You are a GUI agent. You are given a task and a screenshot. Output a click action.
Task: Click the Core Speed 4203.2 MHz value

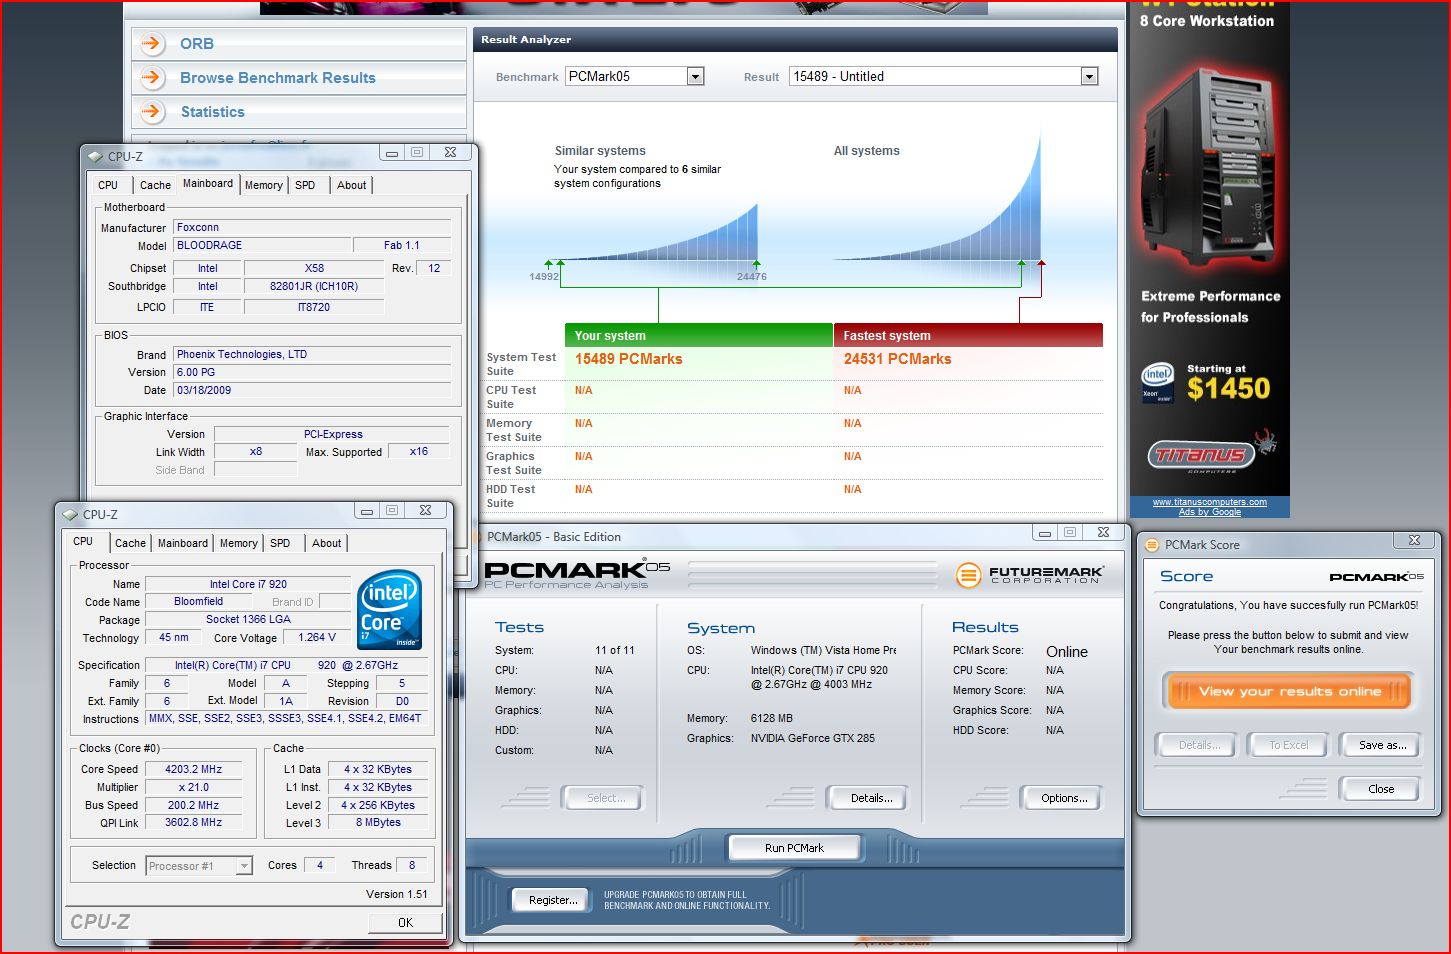194,770
